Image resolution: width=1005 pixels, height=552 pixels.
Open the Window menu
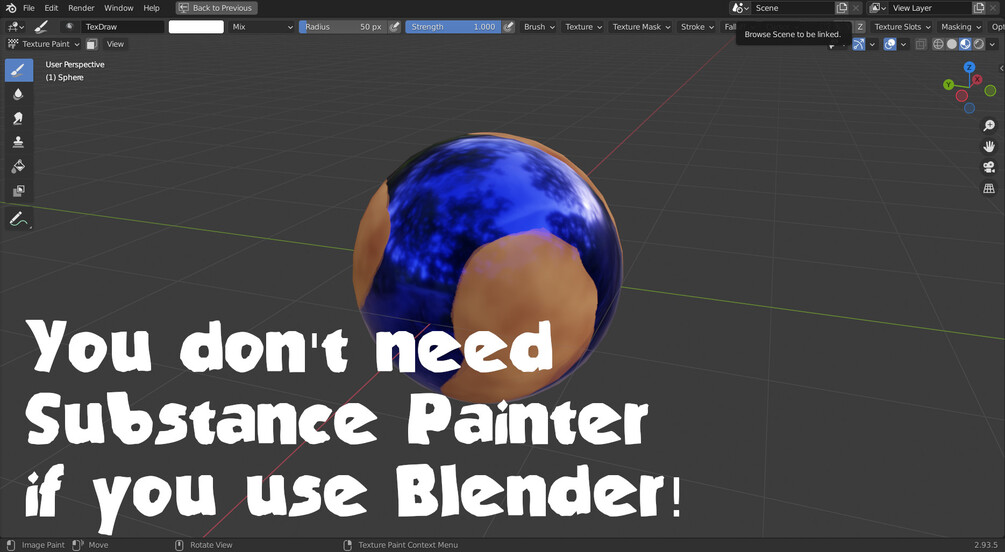pos(119,8)
